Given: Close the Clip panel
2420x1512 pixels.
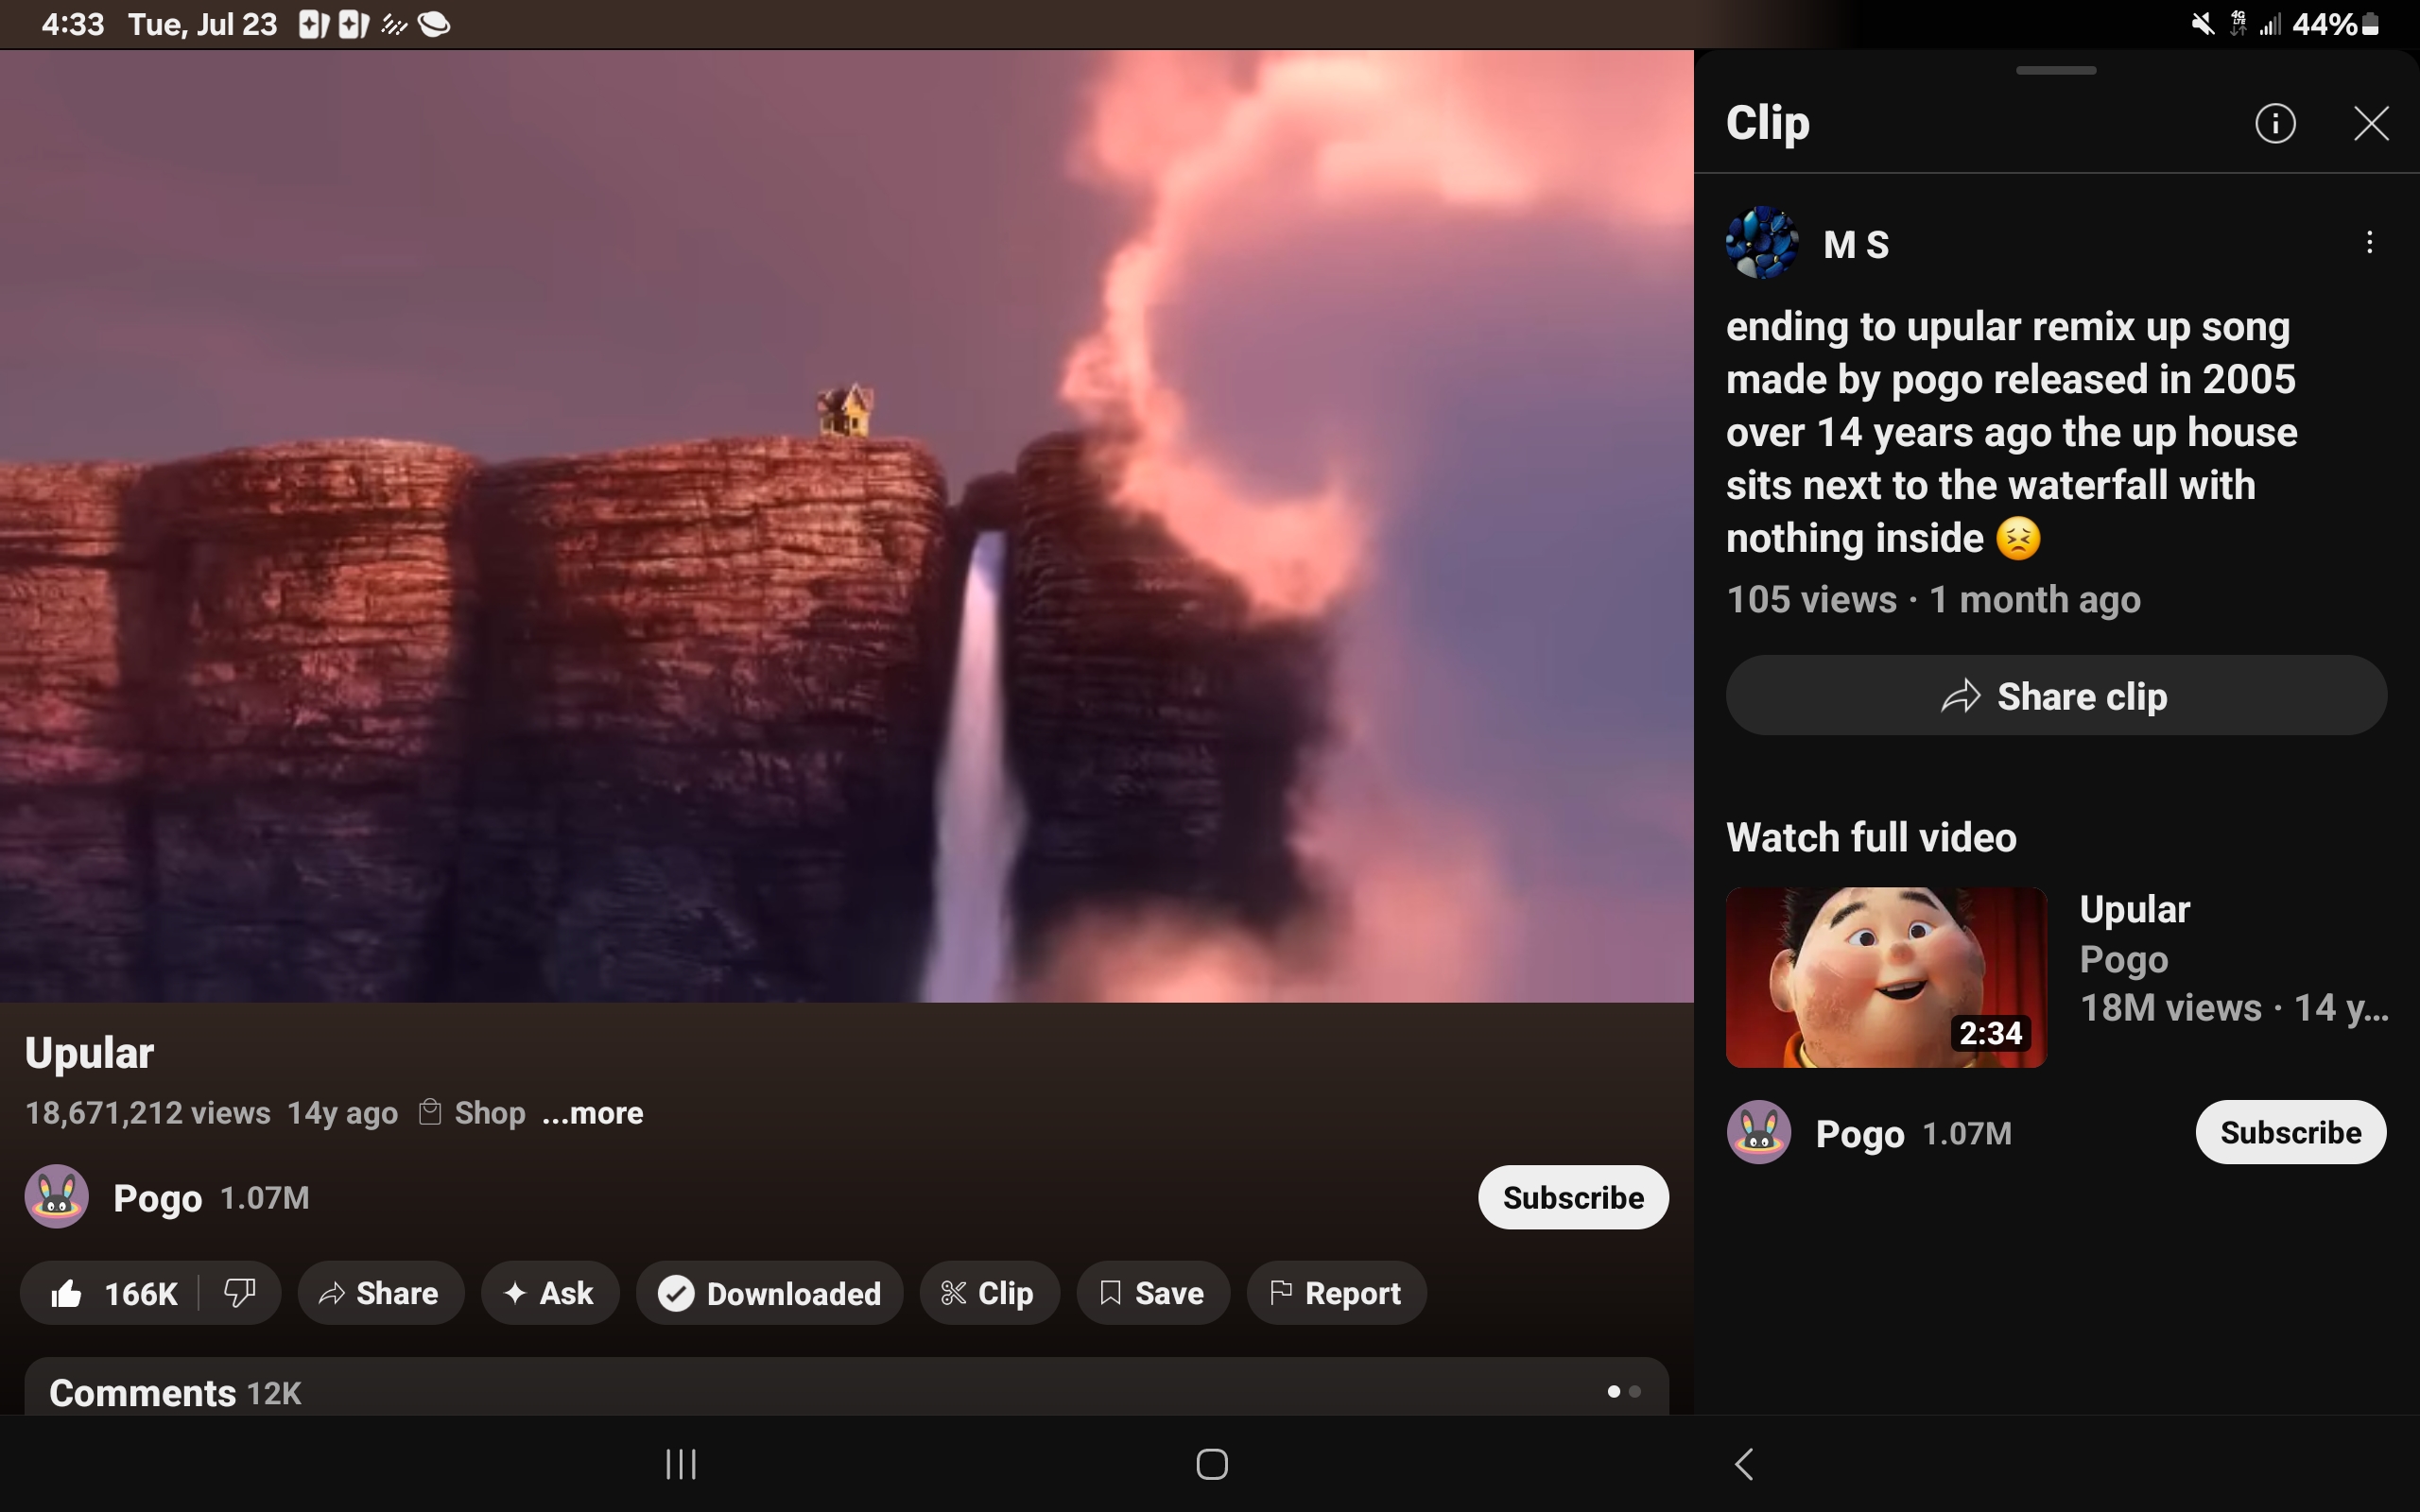Looking at the screenshot, I should tap(2371, 124).
